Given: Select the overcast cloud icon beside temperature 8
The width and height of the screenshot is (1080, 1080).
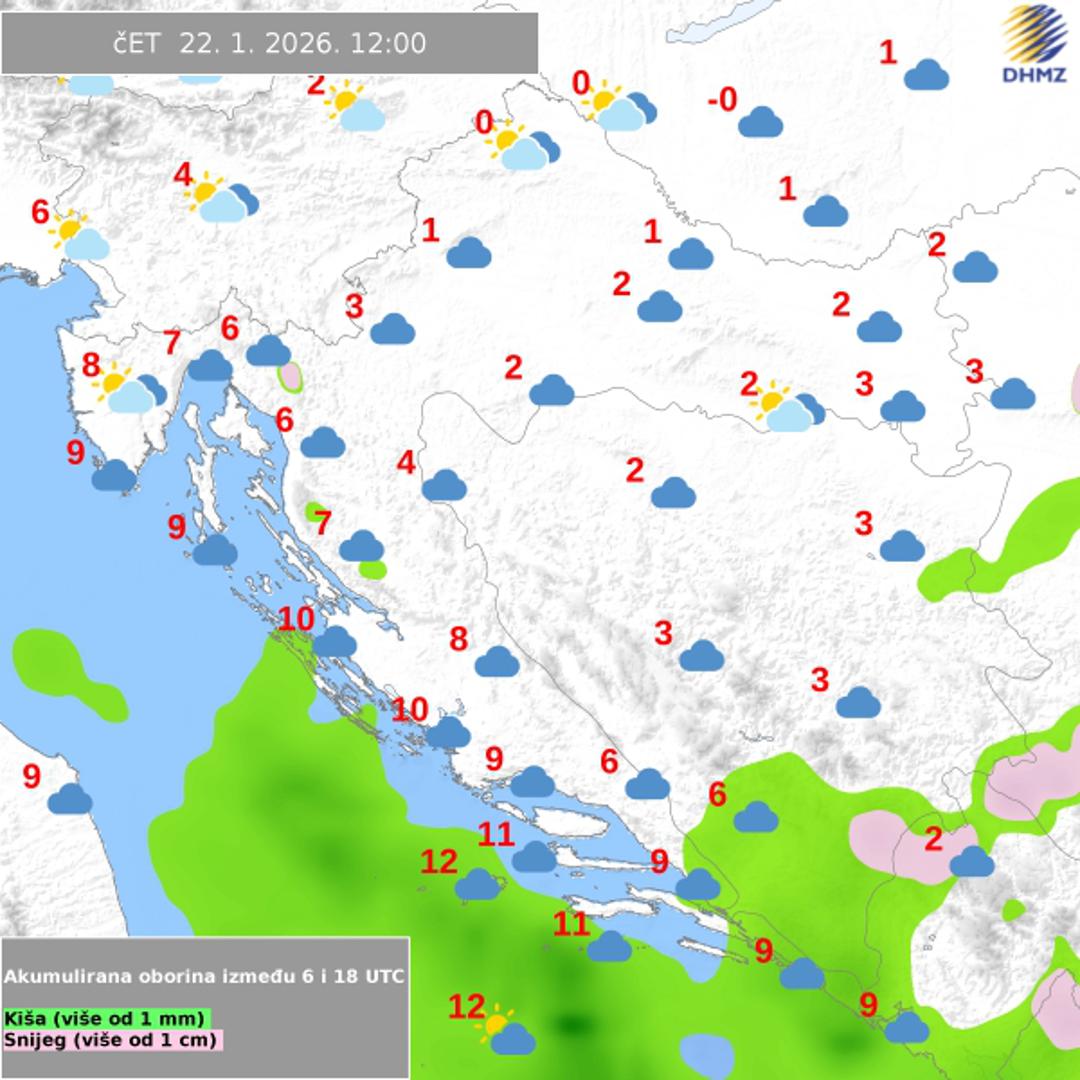Looking at the screenshot, I should pos(497,661).
